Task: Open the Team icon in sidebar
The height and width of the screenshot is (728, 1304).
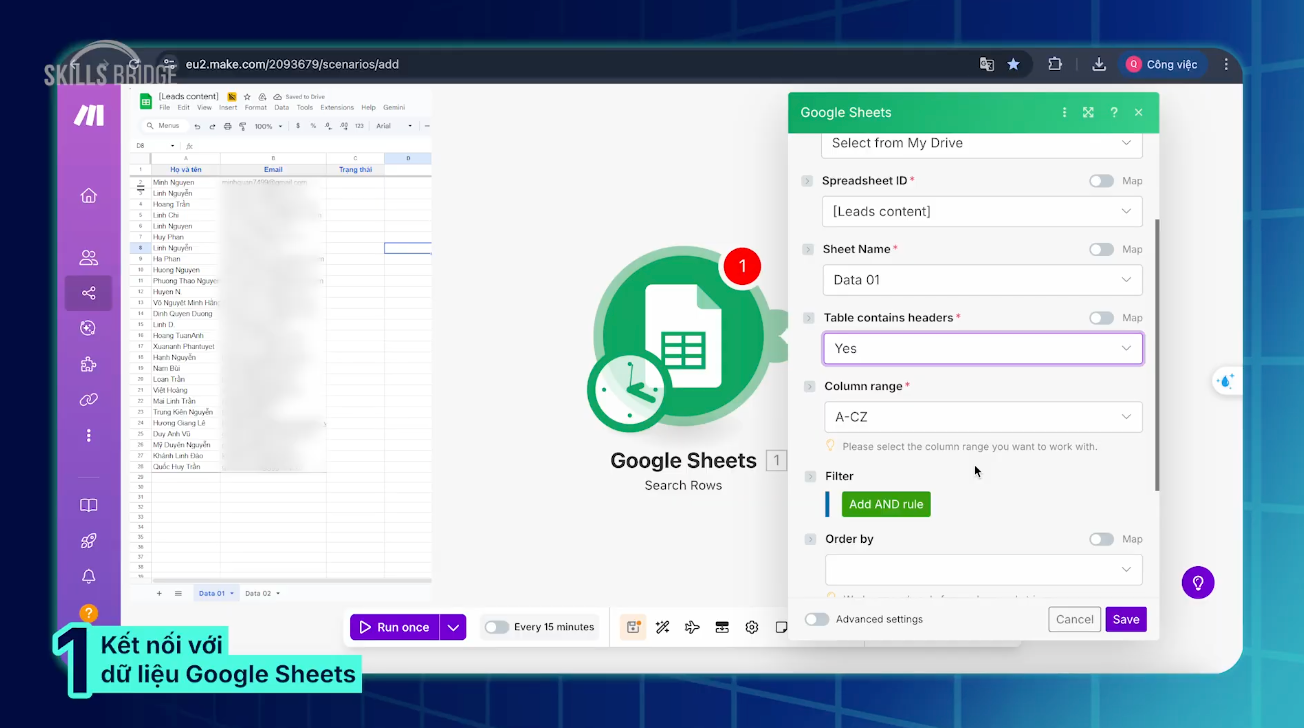Action: point(88,258)
